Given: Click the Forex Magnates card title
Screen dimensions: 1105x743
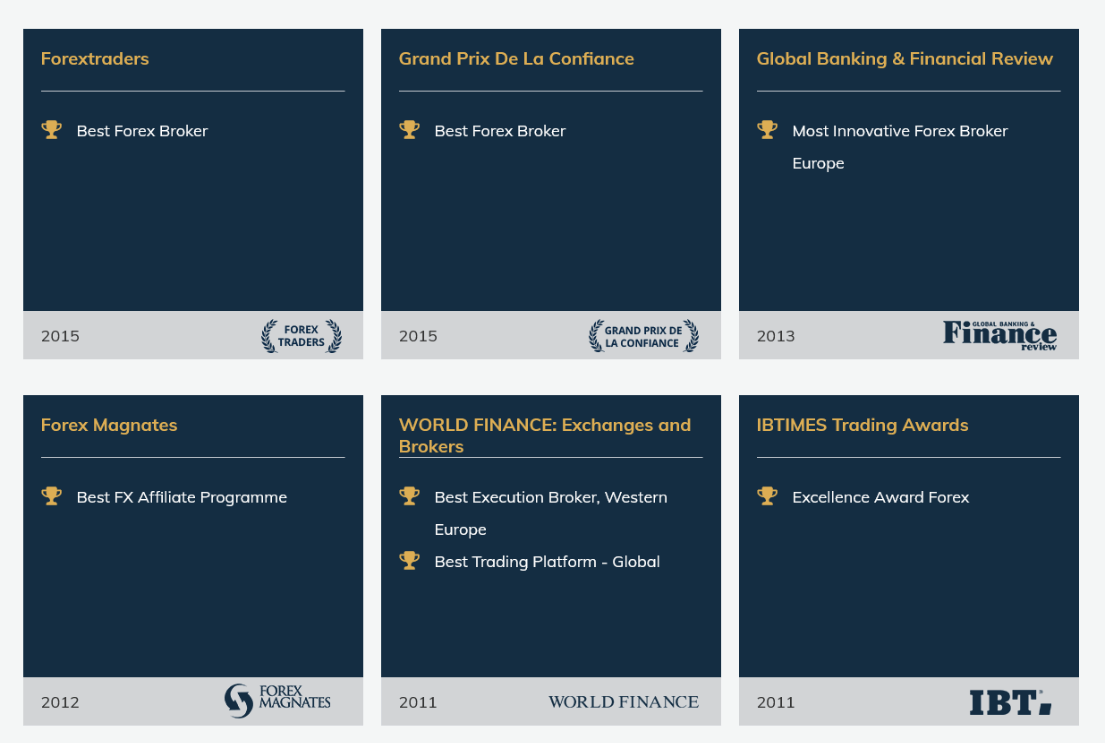Looking at the screenshot, I should coord(109,425).
